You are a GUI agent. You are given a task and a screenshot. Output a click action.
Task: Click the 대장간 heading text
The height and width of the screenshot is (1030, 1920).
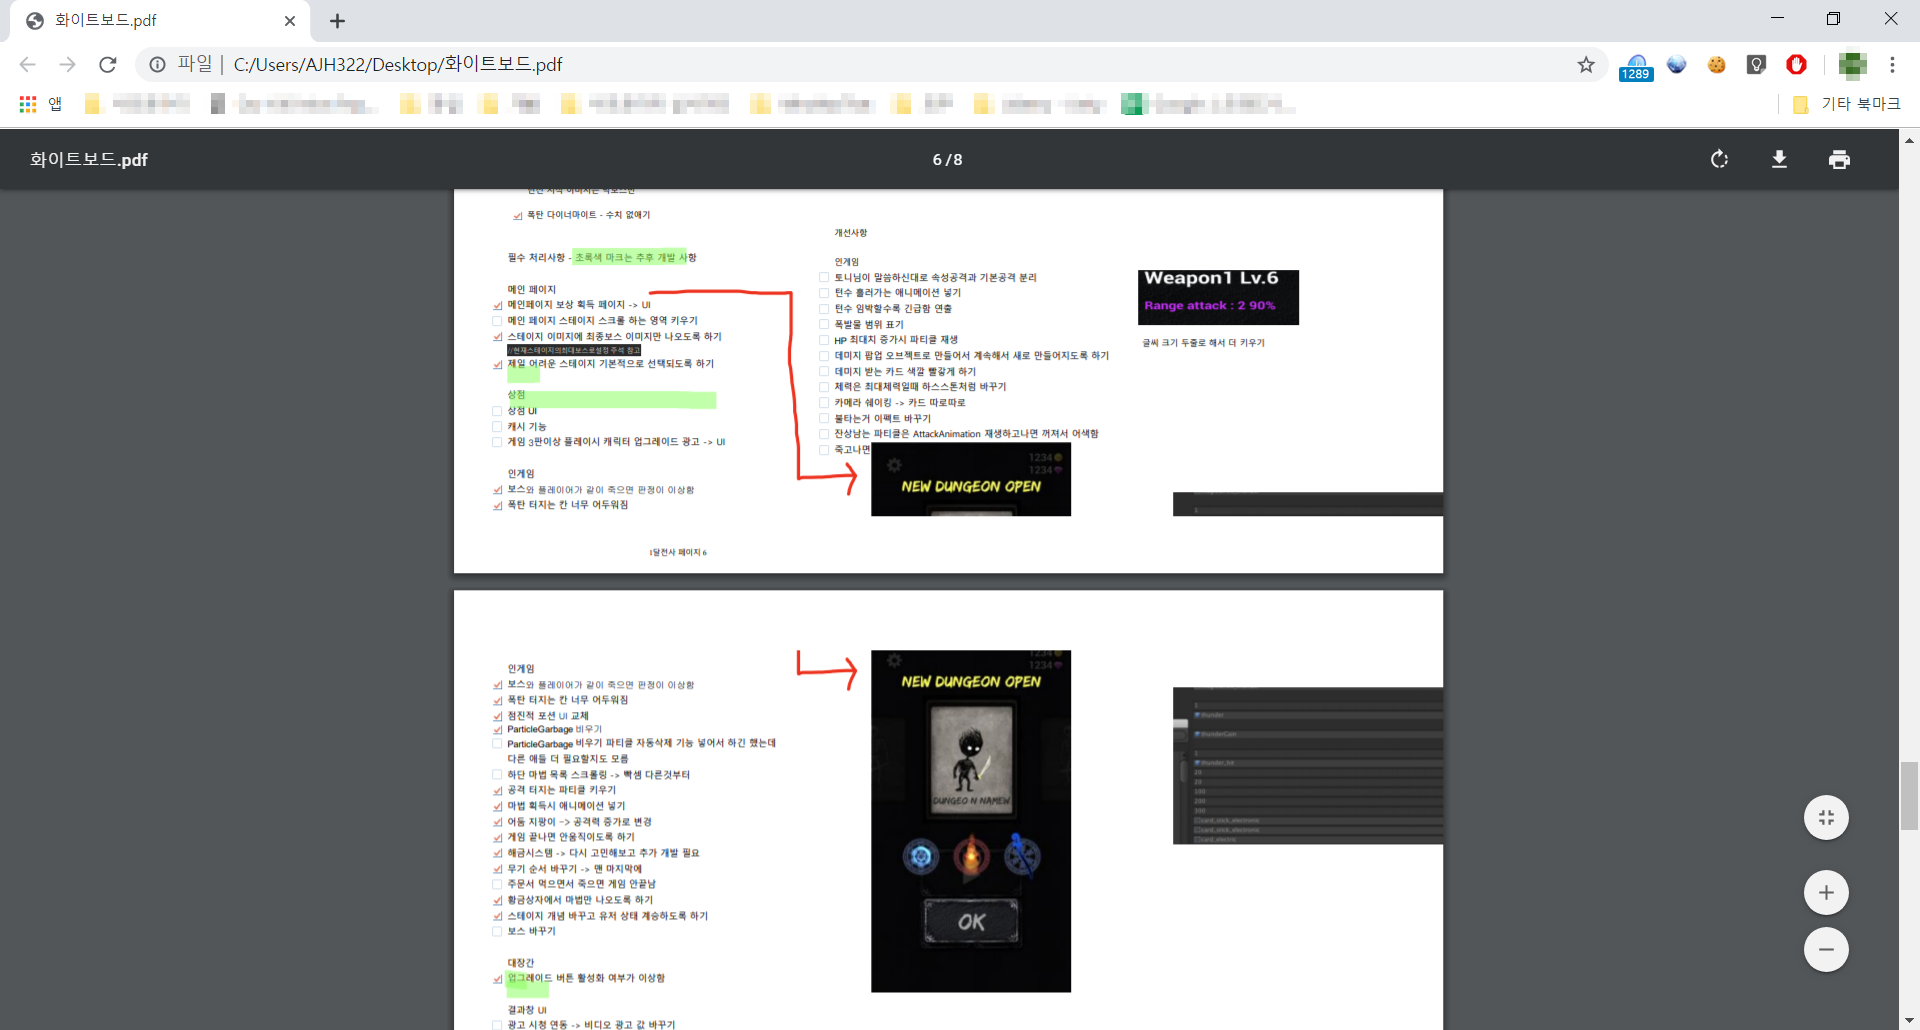(520, 963)
